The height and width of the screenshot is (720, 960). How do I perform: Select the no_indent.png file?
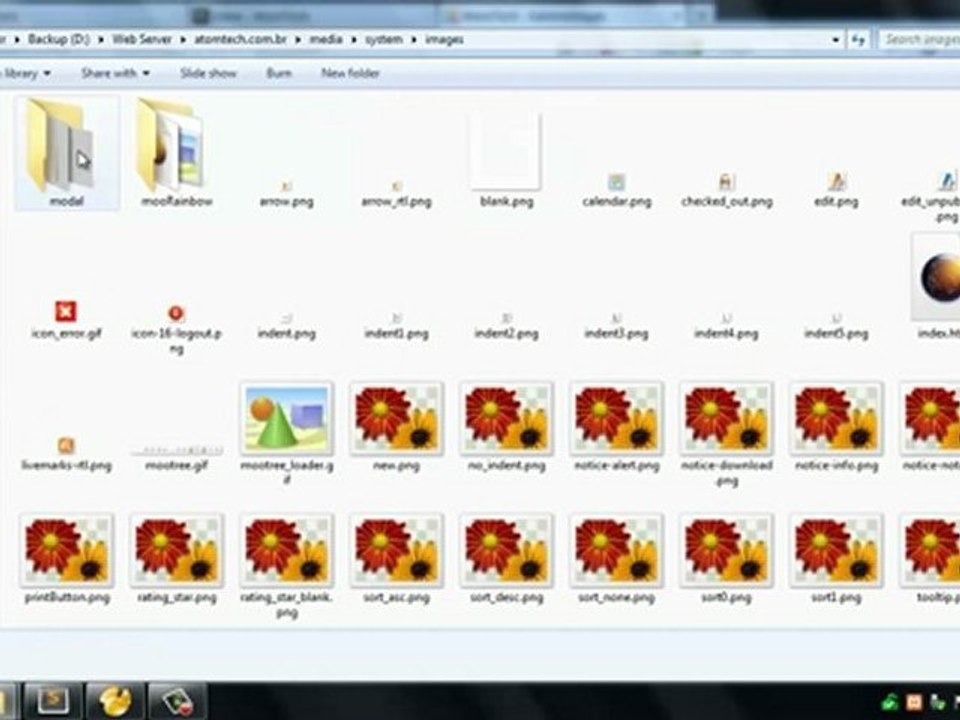pos(506,427)
